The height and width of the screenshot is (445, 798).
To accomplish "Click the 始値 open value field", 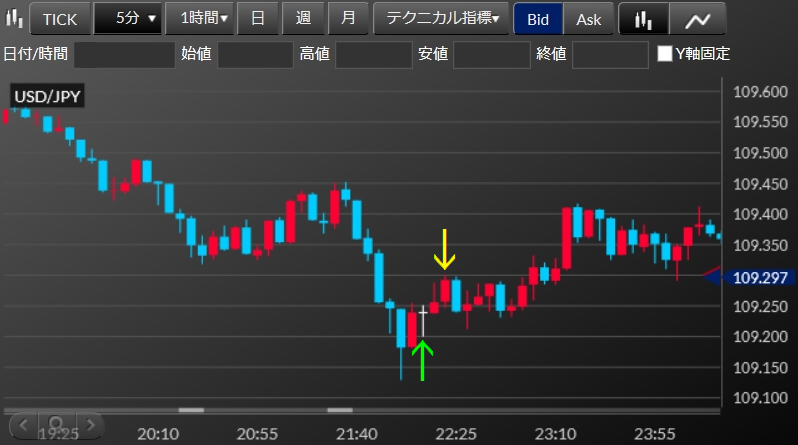I will tap(255, 54).
